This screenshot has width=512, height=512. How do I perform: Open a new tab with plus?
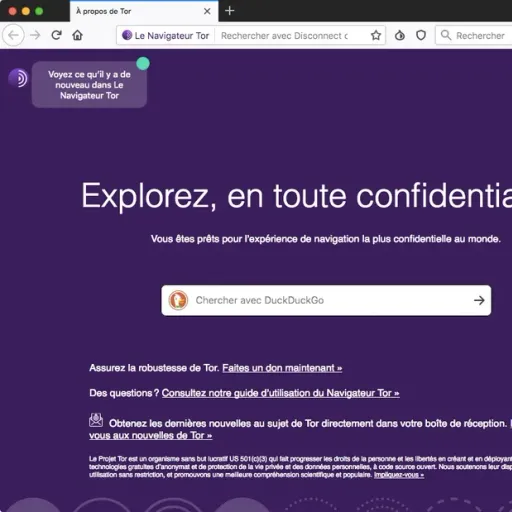[x=229, y=11]
